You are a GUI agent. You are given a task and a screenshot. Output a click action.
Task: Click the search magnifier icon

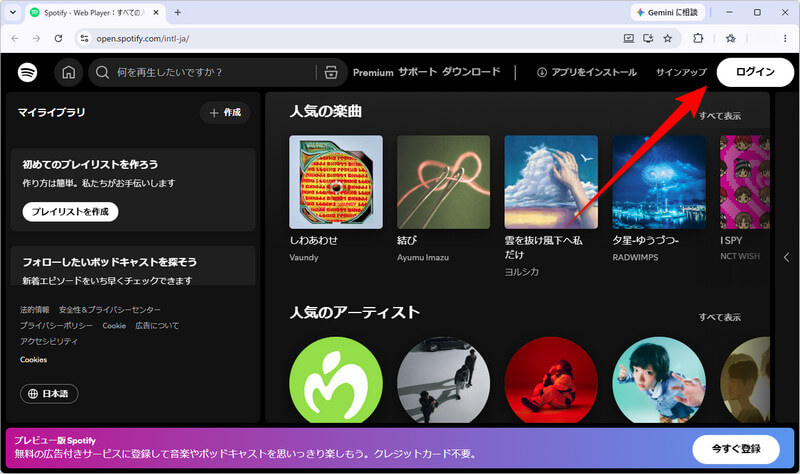click(102, 72)
